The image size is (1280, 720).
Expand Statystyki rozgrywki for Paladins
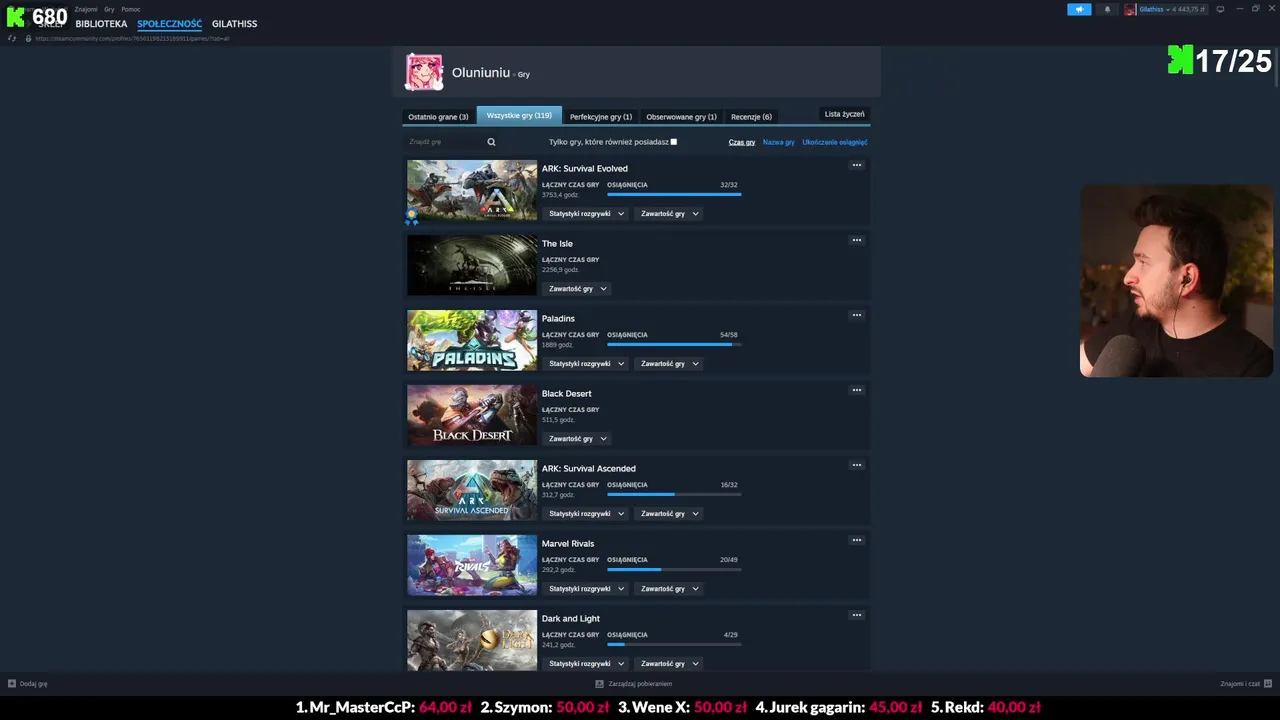pyautogui.click(x=587, y=364)
